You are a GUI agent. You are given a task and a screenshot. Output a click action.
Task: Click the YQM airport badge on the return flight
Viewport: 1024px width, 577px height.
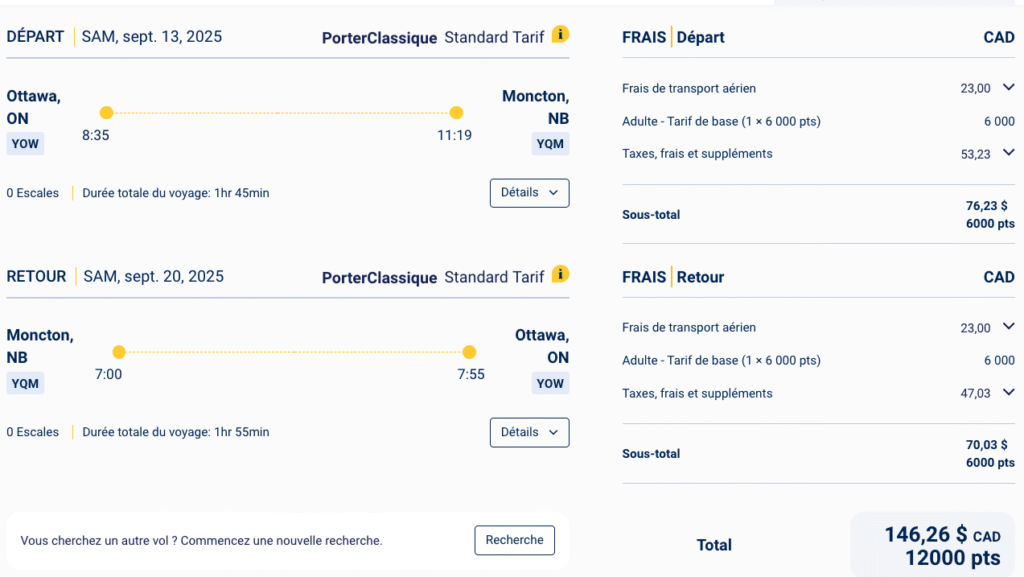25,383
